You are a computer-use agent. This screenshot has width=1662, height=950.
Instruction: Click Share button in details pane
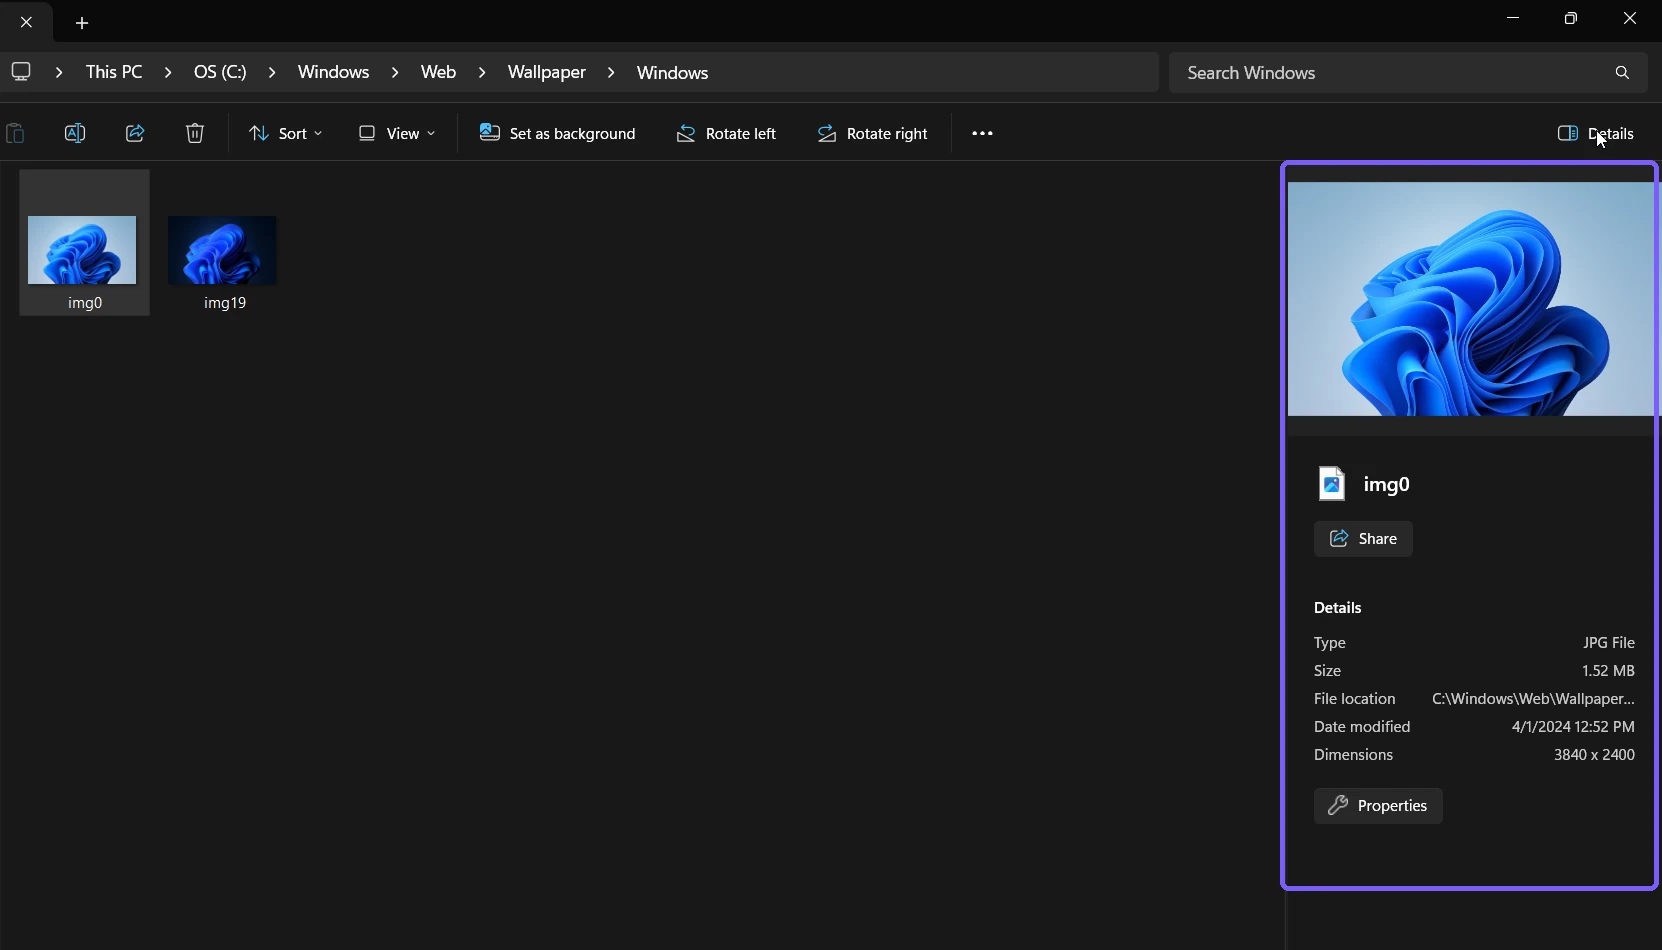[x=1363, y=539]
